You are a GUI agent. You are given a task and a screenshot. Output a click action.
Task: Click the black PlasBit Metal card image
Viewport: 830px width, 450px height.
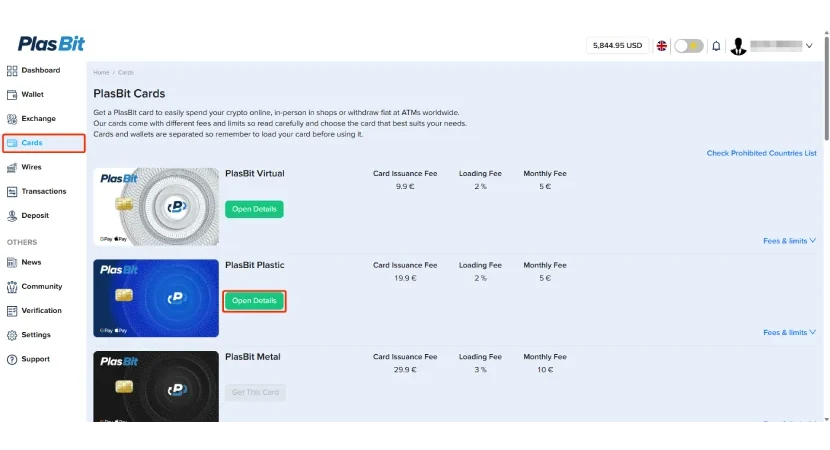click(x=156, y=386)
